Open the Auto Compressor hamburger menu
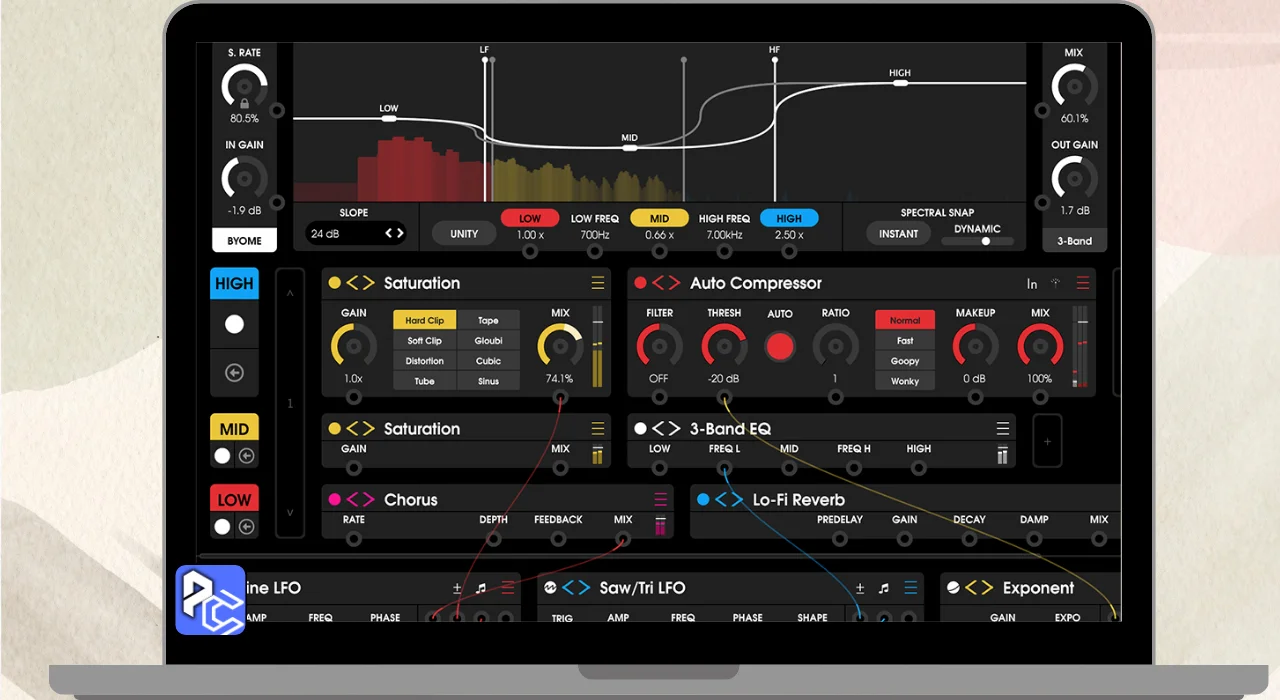This screenshot has width=1280, height=700. (x=1082, y=284)
